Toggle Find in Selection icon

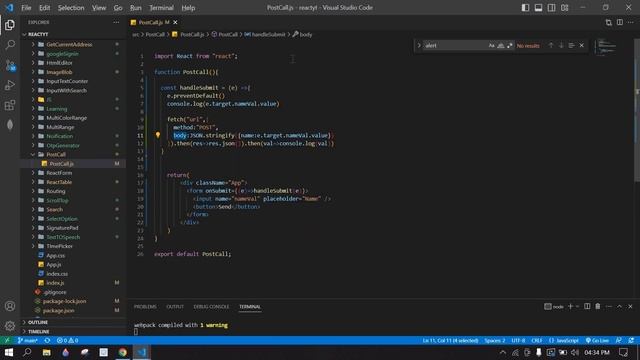pos(571,45)
